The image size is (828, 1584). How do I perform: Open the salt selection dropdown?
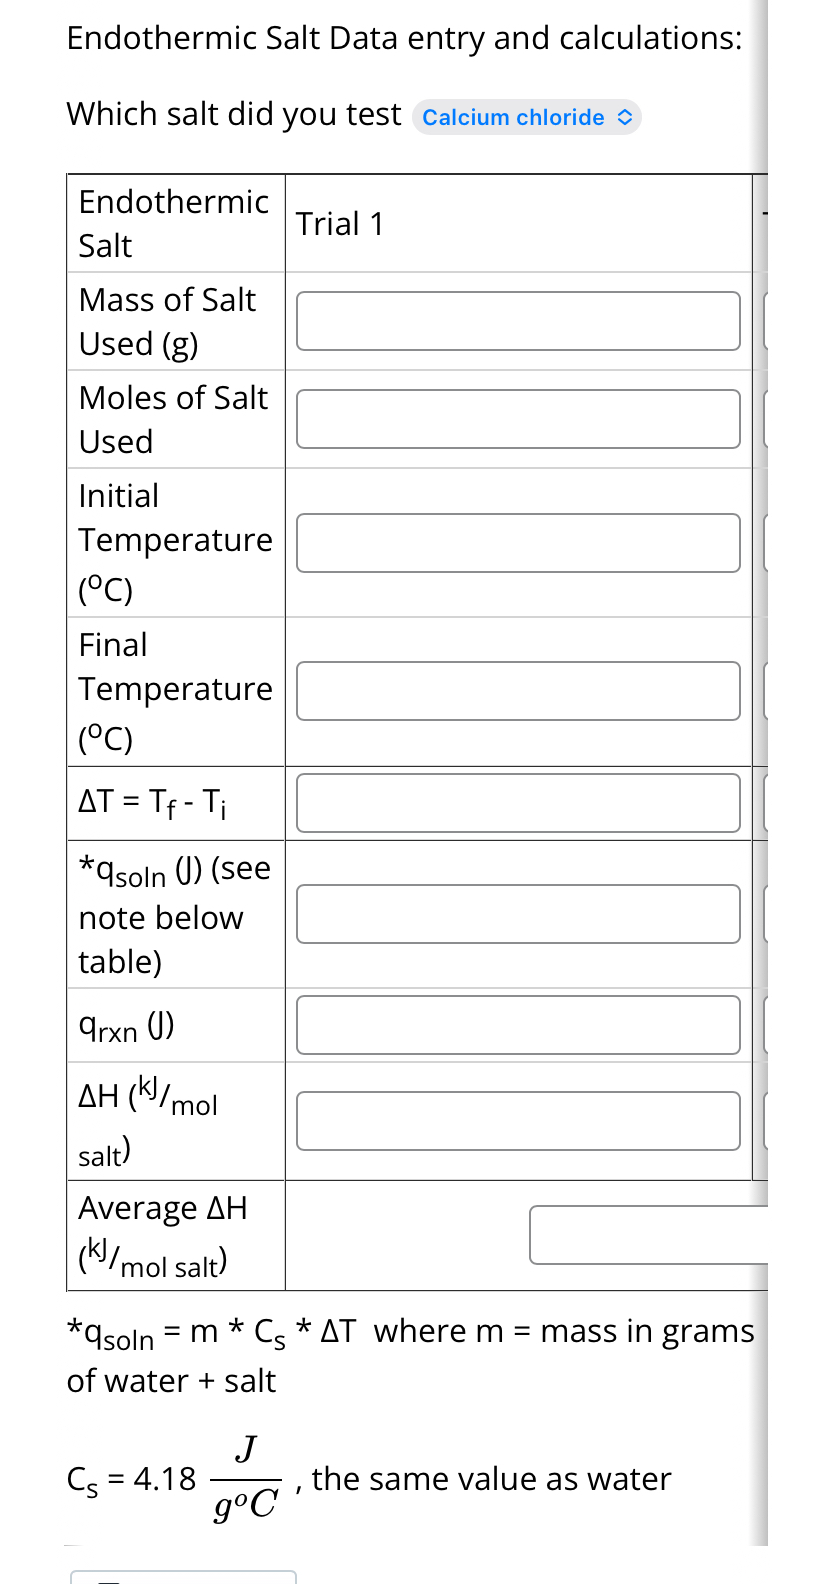click(x=526, y=117)
